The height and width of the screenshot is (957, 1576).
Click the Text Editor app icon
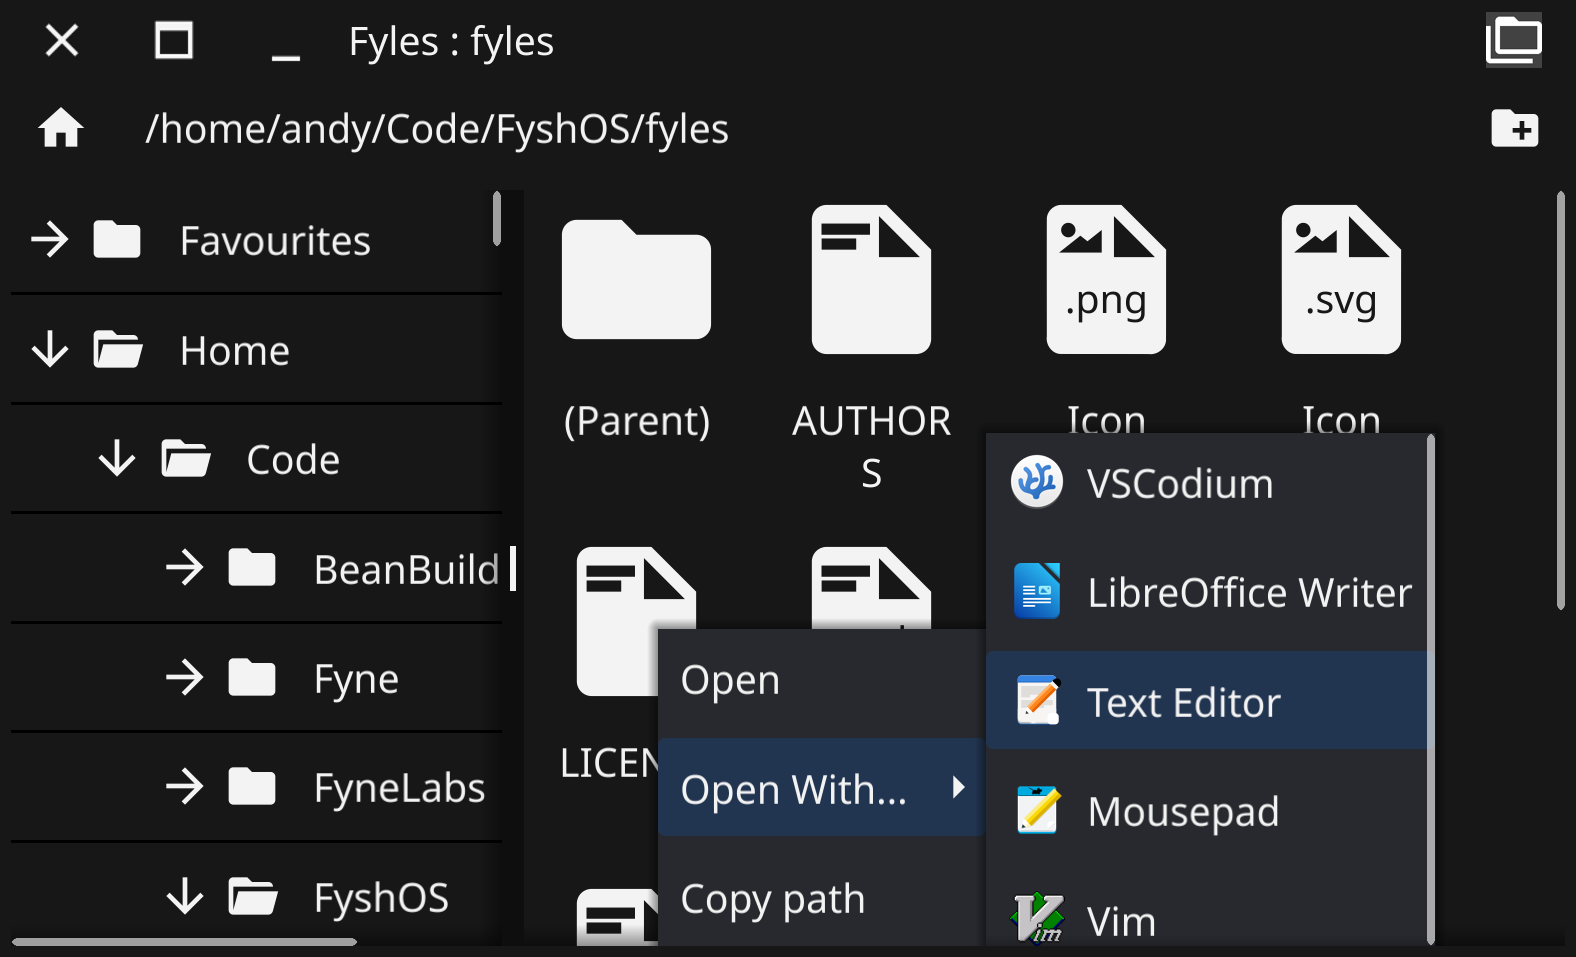click(x=1037, y=700)
